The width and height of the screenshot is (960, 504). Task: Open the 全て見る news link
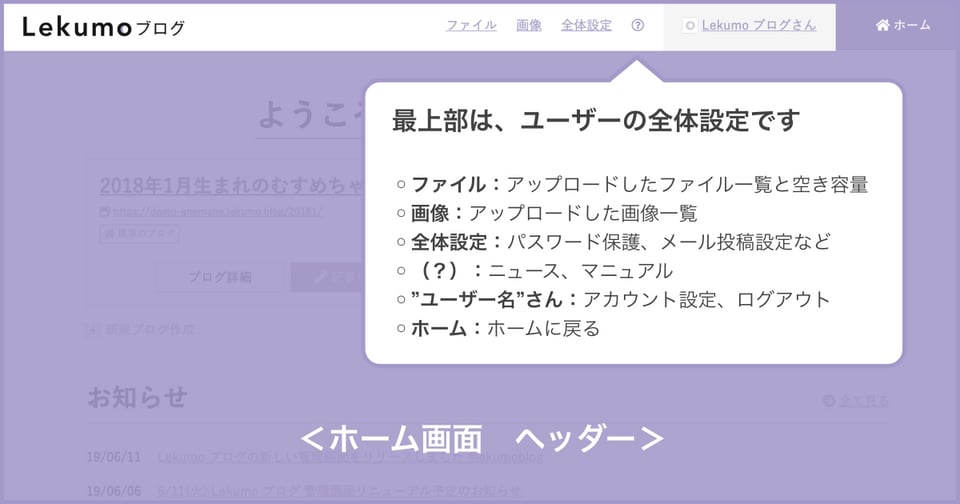coord(863,401)
